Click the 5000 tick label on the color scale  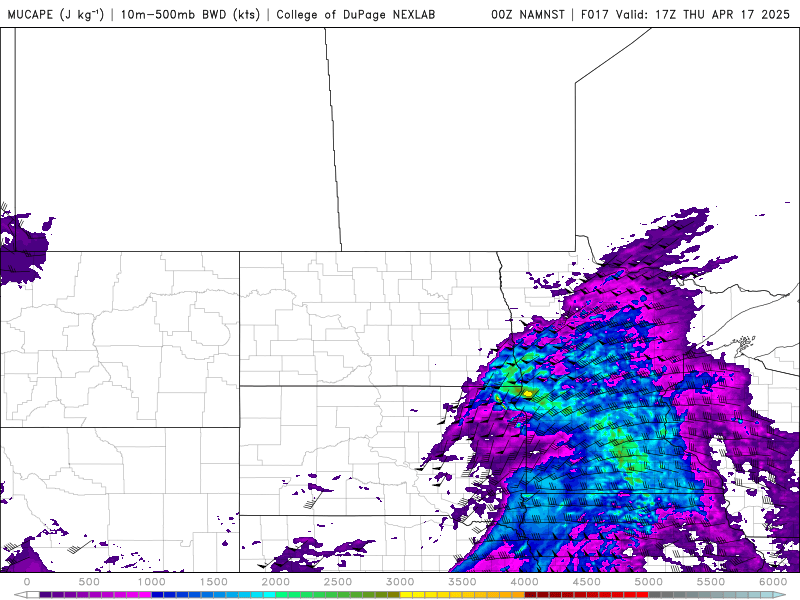click(648, 582)
